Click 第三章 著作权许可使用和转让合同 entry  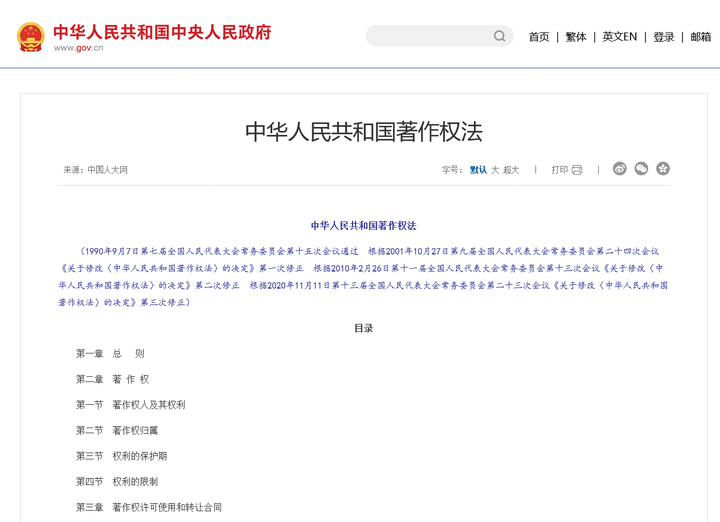[x=149, y=507]
